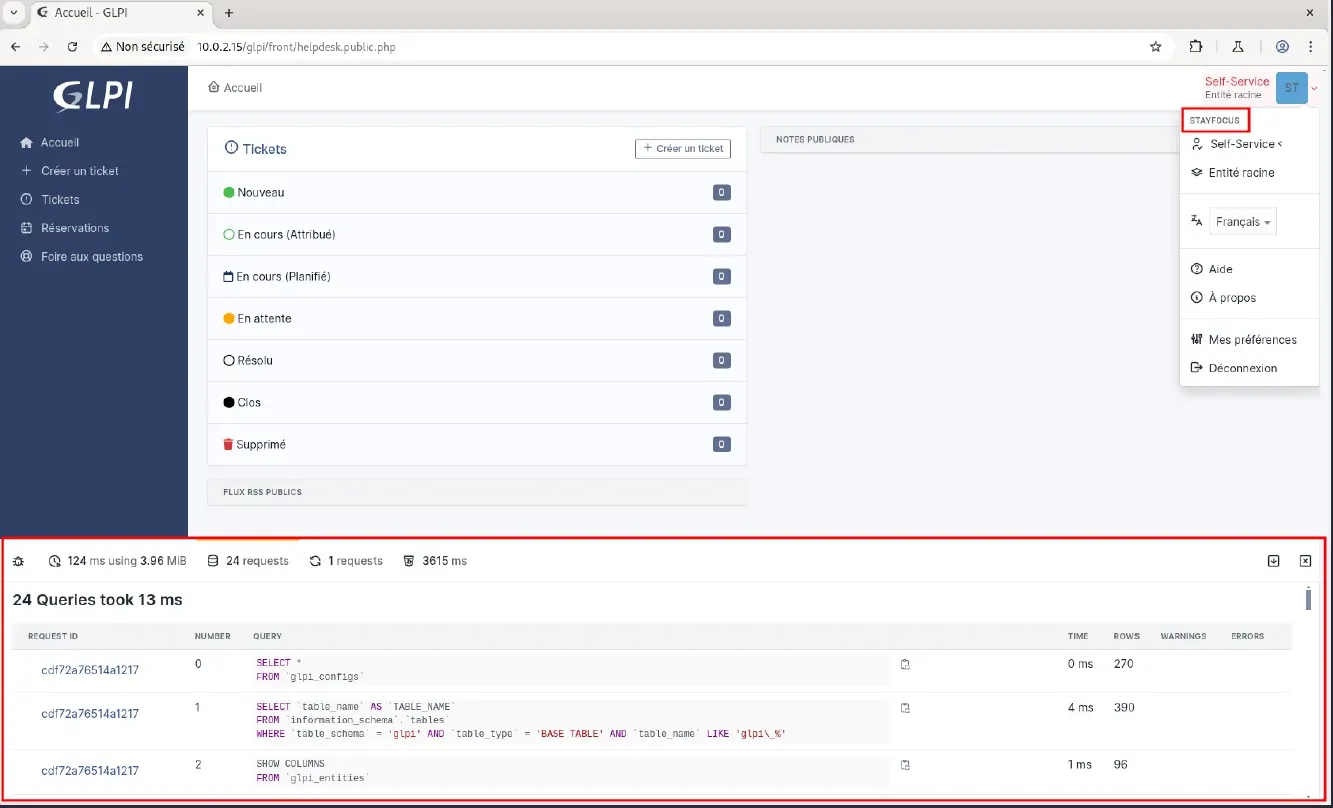The image size is (1333, 808).
Task: Open the Nouveau tickets row
Action: [x=477, y=192]
